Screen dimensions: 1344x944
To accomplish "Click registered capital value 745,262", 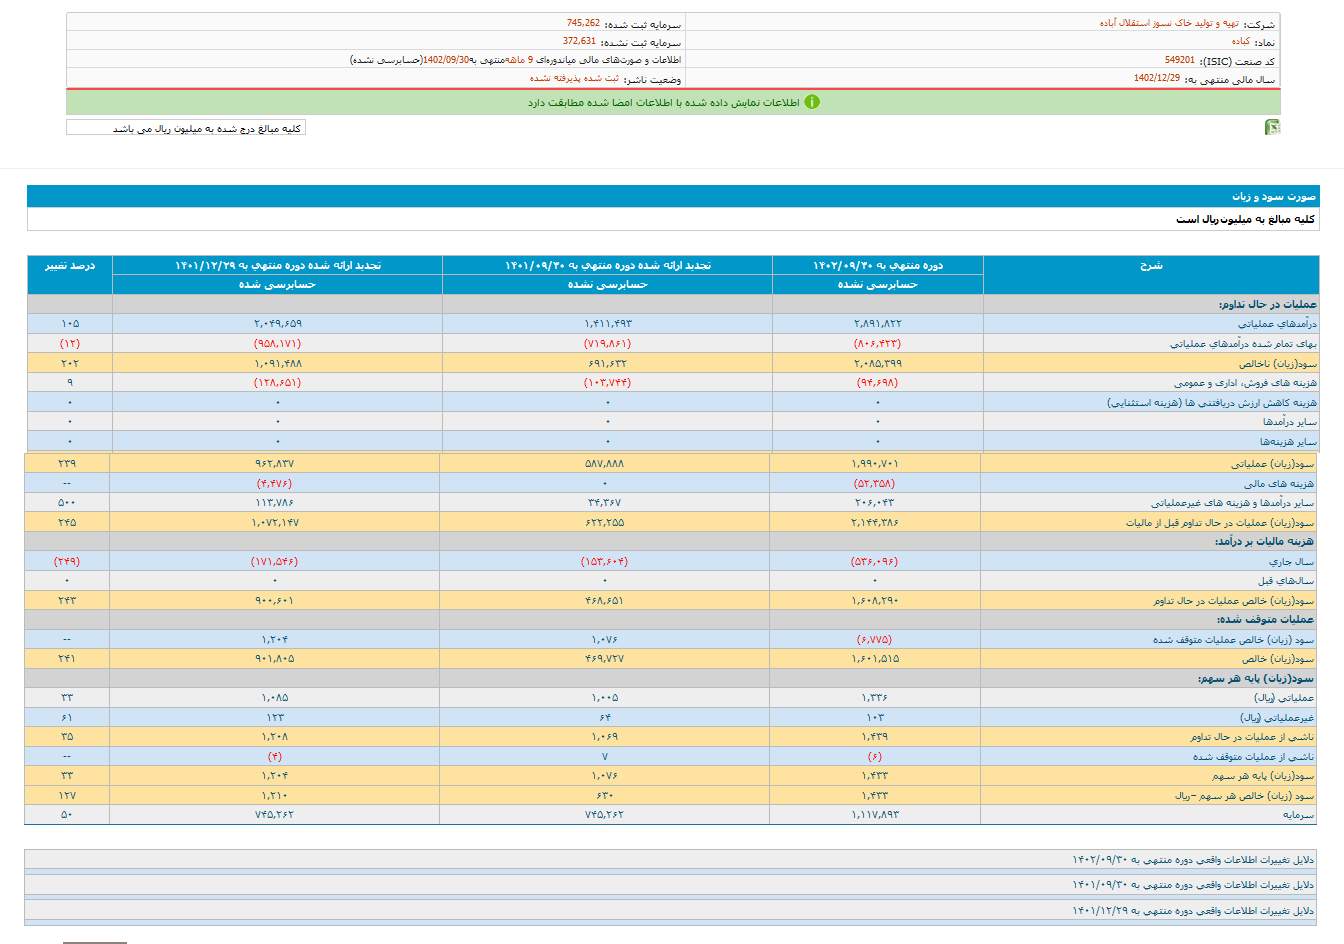I will [x=583, y=23].
